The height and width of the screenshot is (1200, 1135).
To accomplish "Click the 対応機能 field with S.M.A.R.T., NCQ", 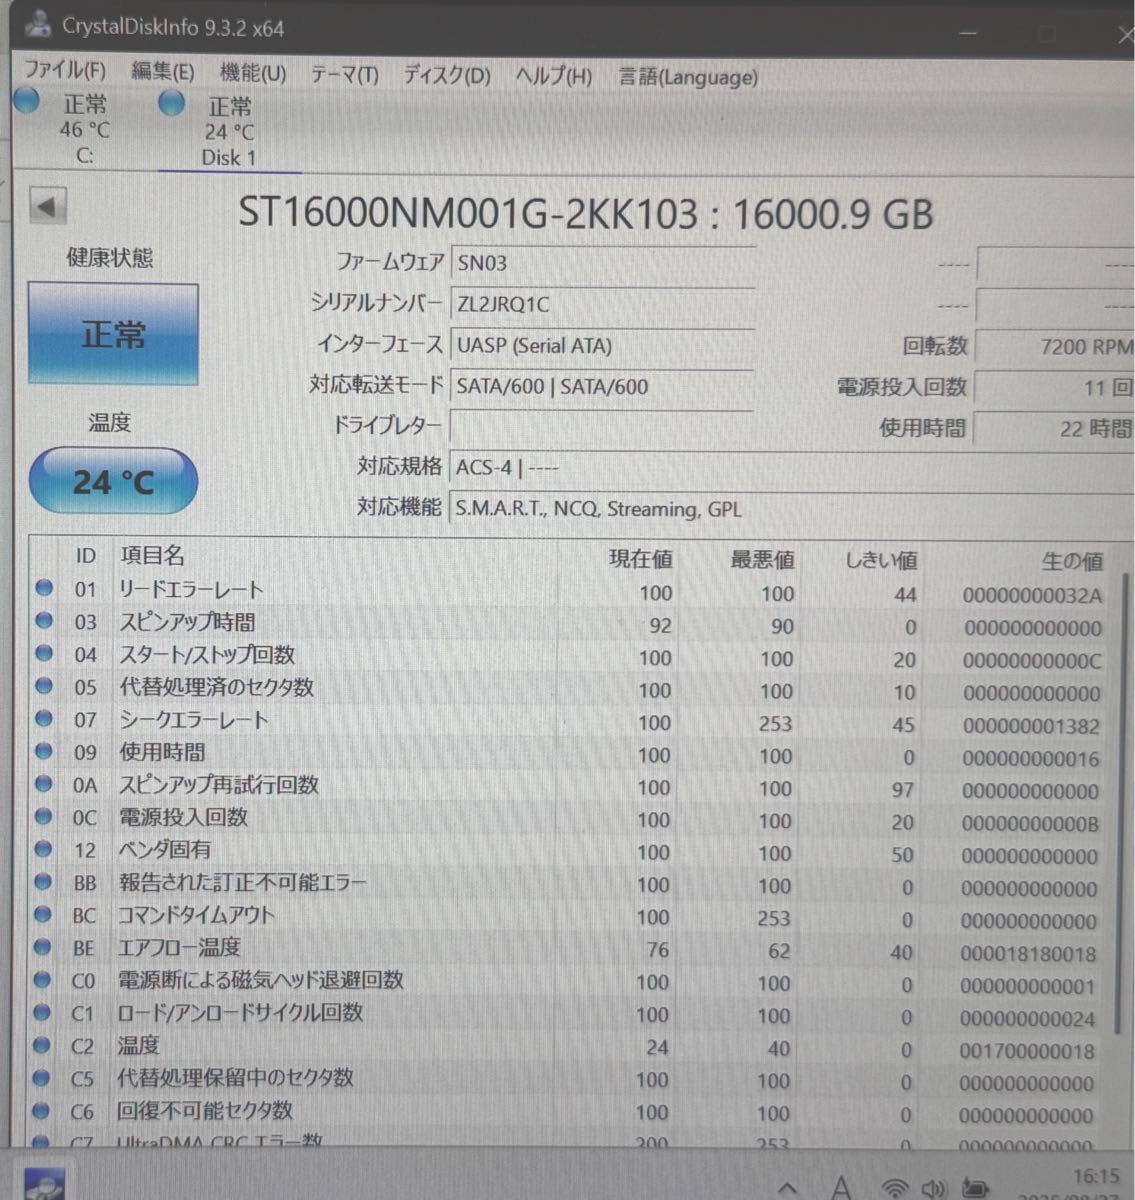I will click(x=792, y=509).
